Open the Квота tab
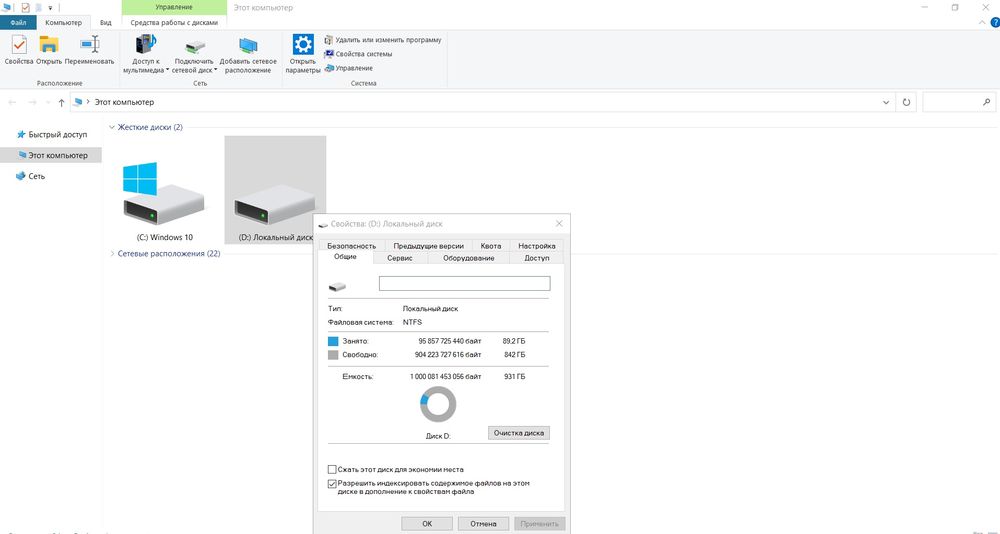The width and height of the screenshot is (1000, 534). pyautogui.click(x=491, y=246)
